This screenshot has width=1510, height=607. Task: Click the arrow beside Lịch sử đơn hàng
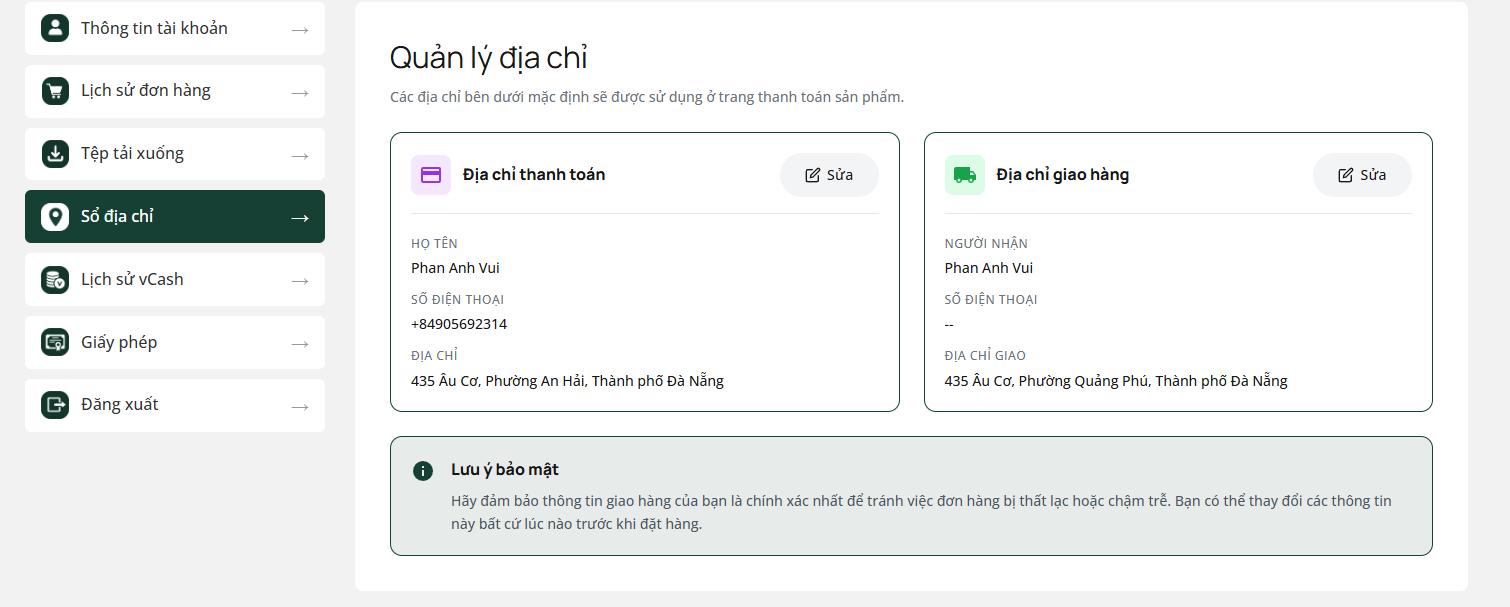300,91
